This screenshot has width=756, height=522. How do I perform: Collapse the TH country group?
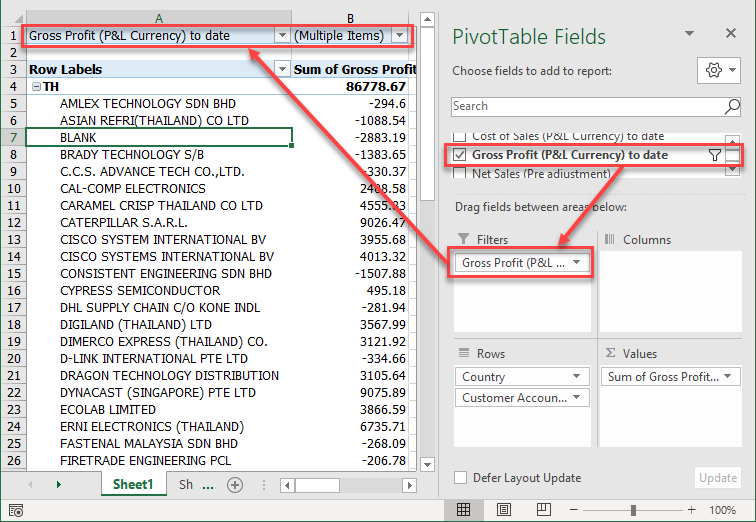click(x=36, y=87)
